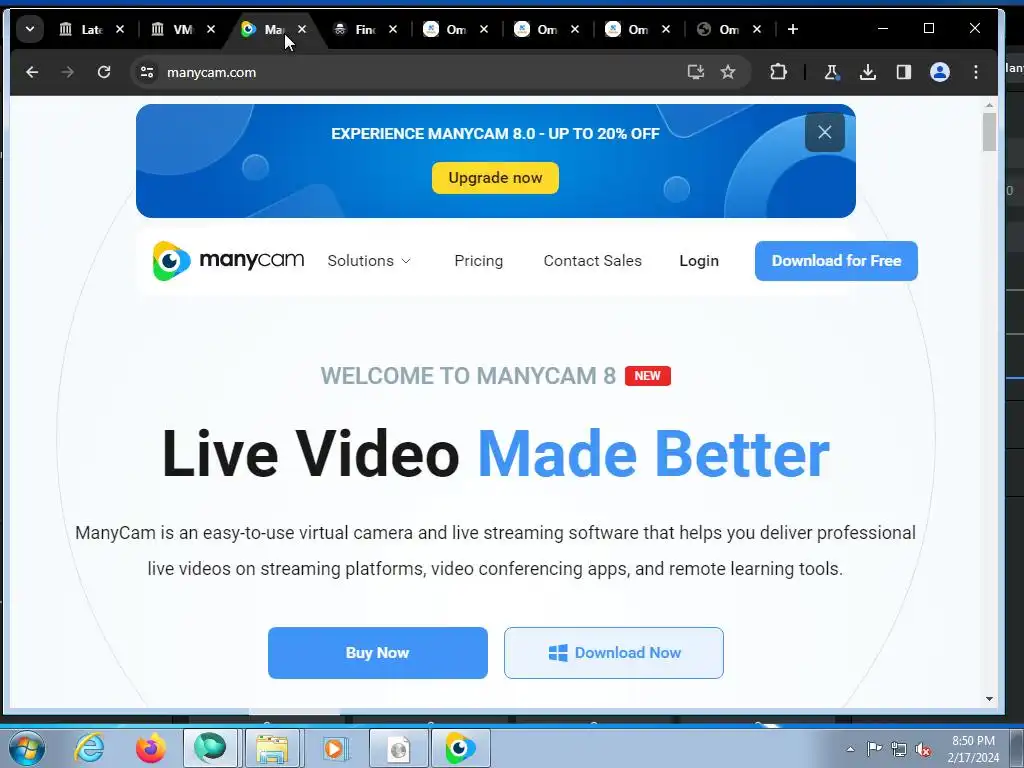The image size is (1024, 768).
Task: Click the page scrollbar down arrow
Action: pyautogui.click(x=989, y=699)
